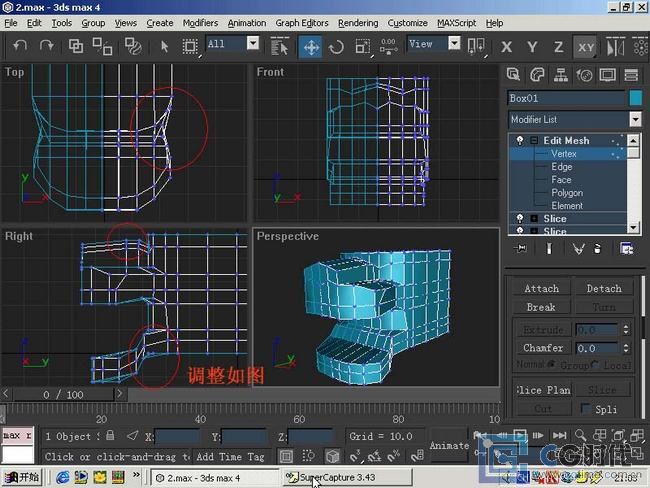650x488 pixels.
Task: Click the Select Object arrow tool
Action: point(165,46)
